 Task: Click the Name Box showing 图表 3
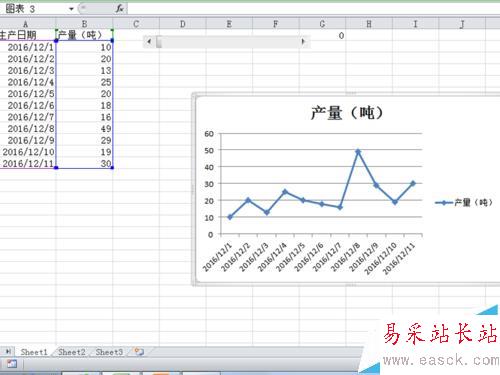(33, 9)
